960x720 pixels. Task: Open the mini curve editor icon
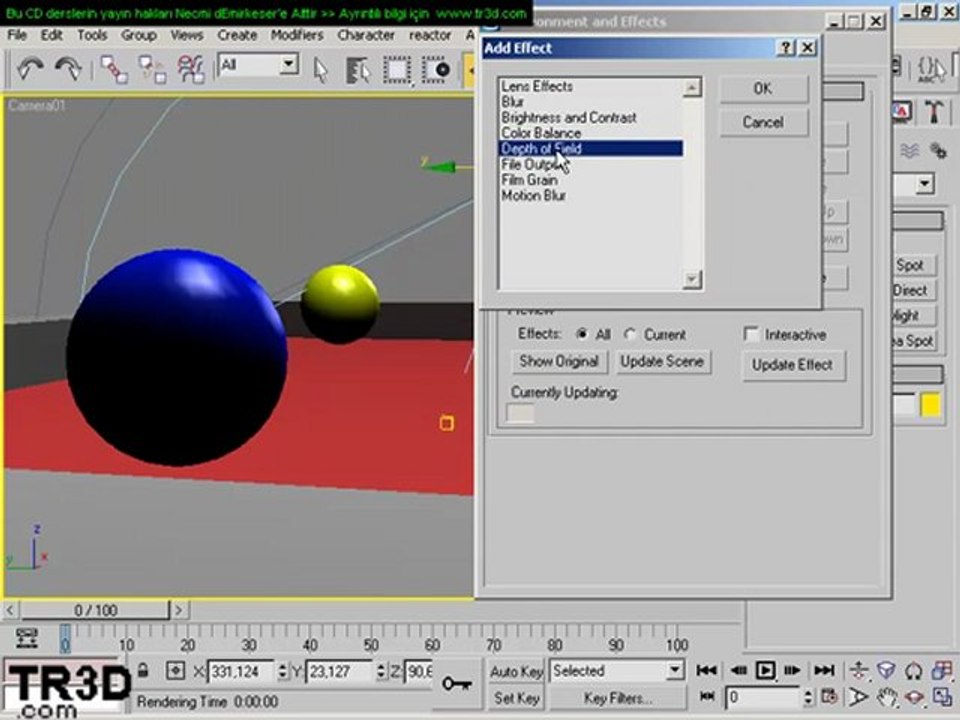[x=26, y=637]
